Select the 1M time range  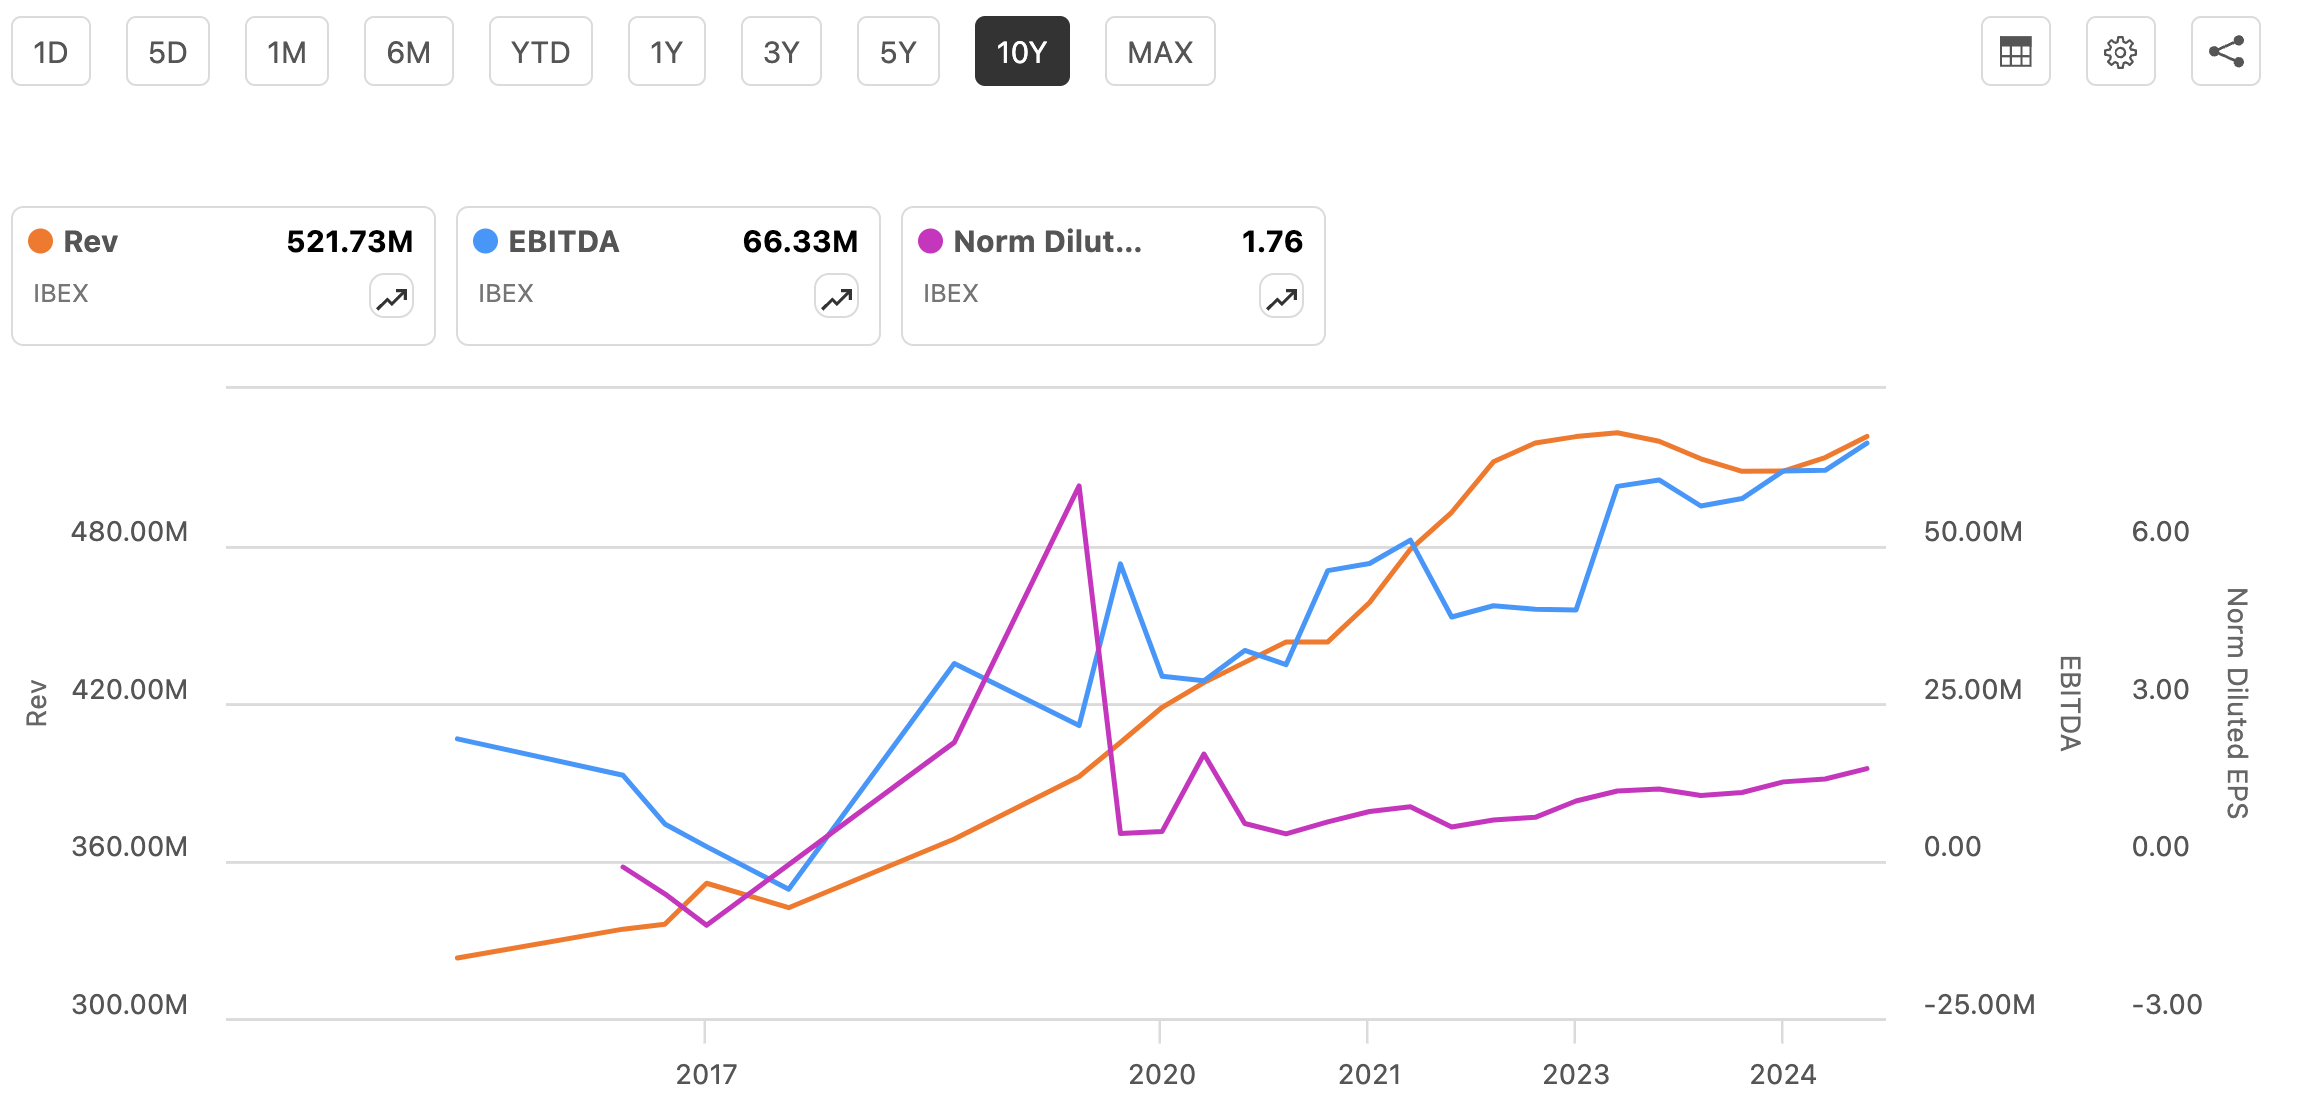coord(286,51)
